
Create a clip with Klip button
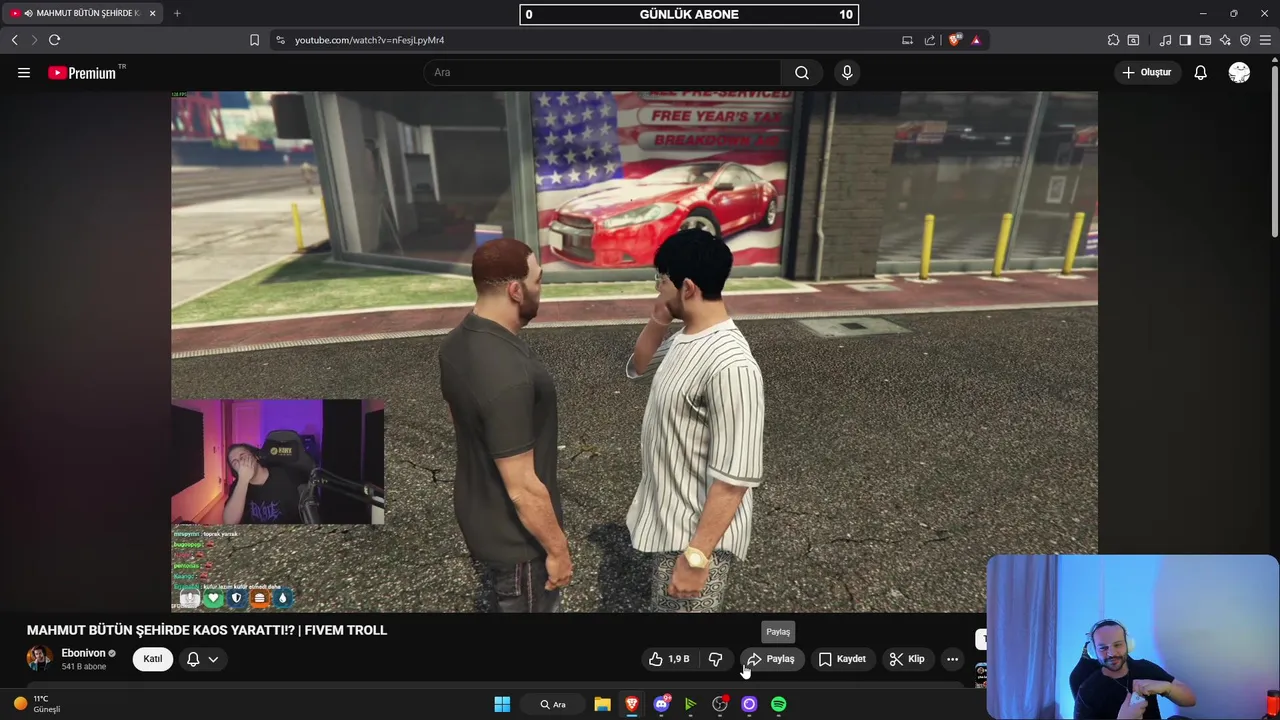coord(907,659)
